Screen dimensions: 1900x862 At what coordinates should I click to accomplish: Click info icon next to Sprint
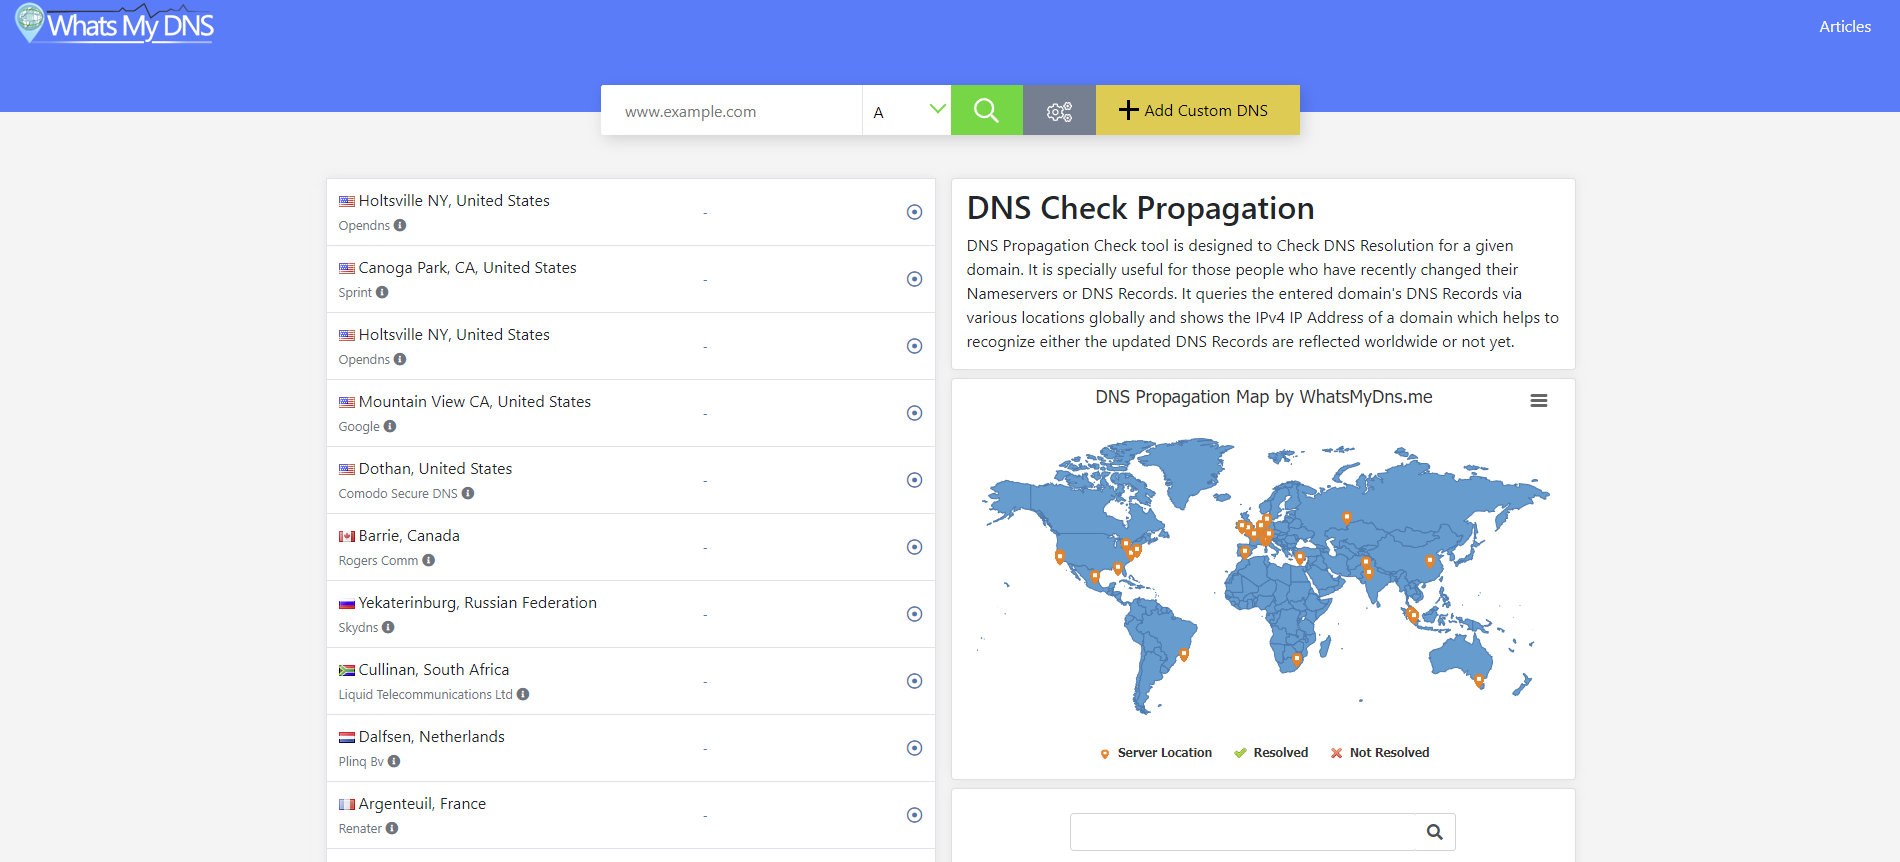382,292
